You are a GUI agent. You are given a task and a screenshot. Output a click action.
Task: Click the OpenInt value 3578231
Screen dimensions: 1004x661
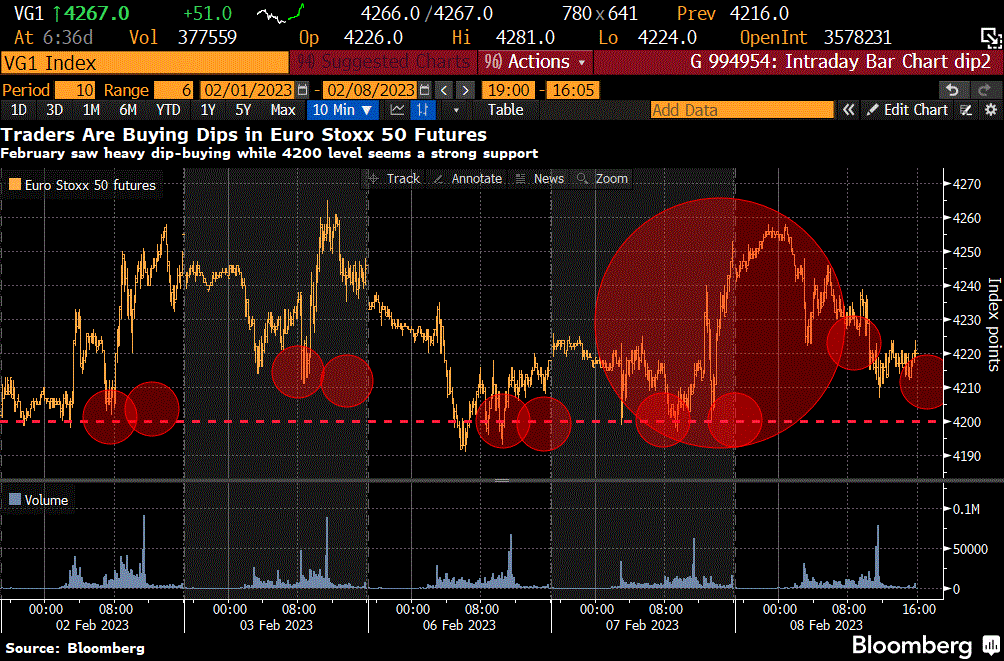tap(857, 38)
